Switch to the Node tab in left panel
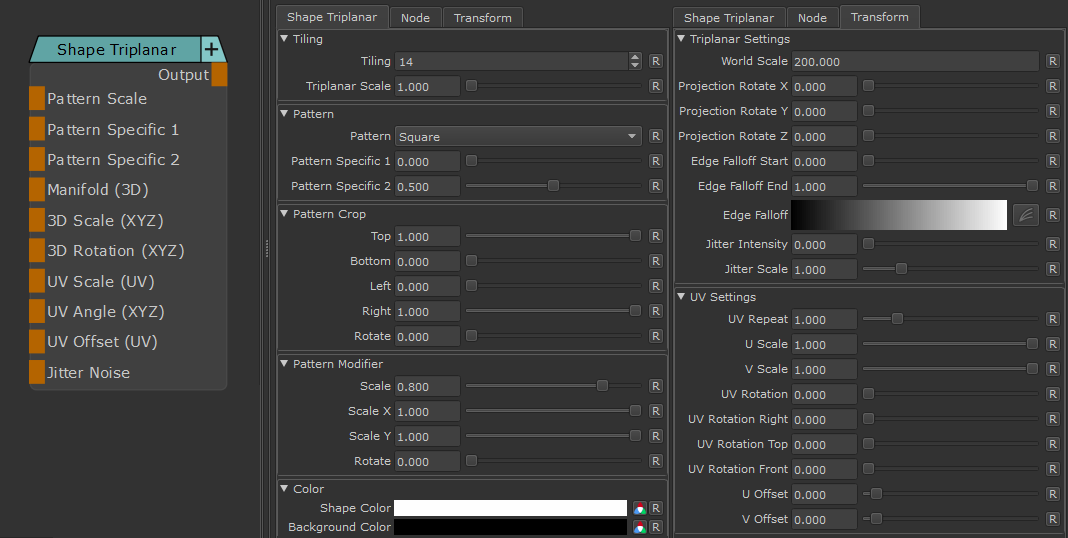The height and width of the screenshot is (538, 1068). (415, 18)
